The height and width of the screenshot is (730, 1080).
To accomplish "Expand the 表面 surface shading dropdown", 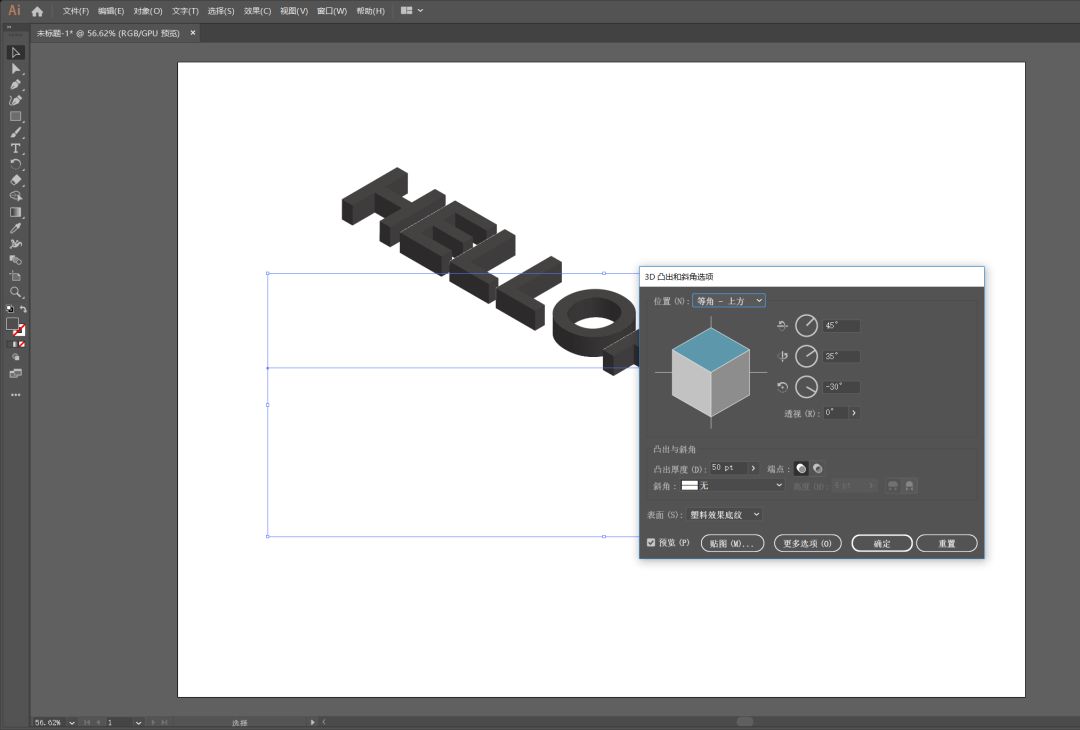I will (725, 515).
